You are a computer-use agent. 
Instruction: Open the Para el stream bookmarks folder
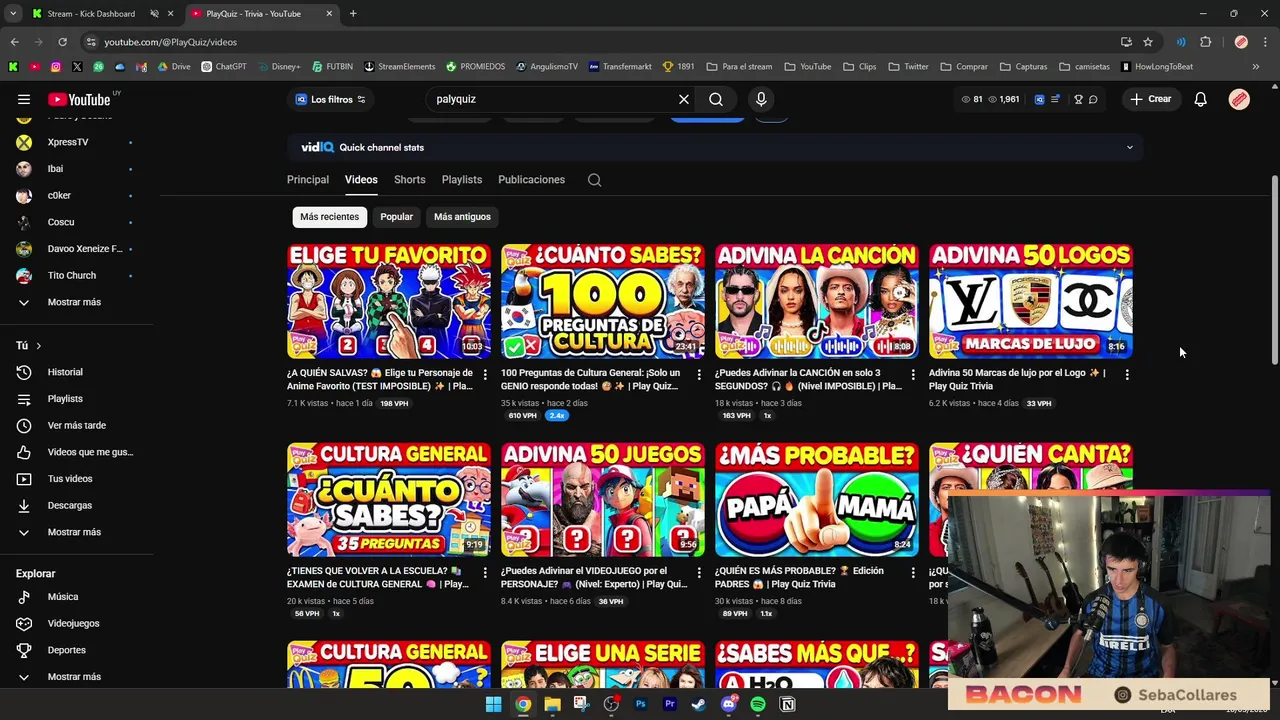tap(739, 67)
